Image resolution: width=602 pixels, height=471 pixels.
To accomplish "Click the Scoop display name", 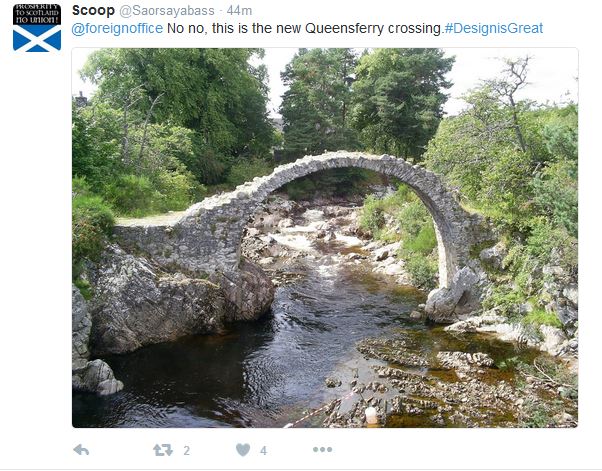I will pyautogui.click(x=93, y=10).
